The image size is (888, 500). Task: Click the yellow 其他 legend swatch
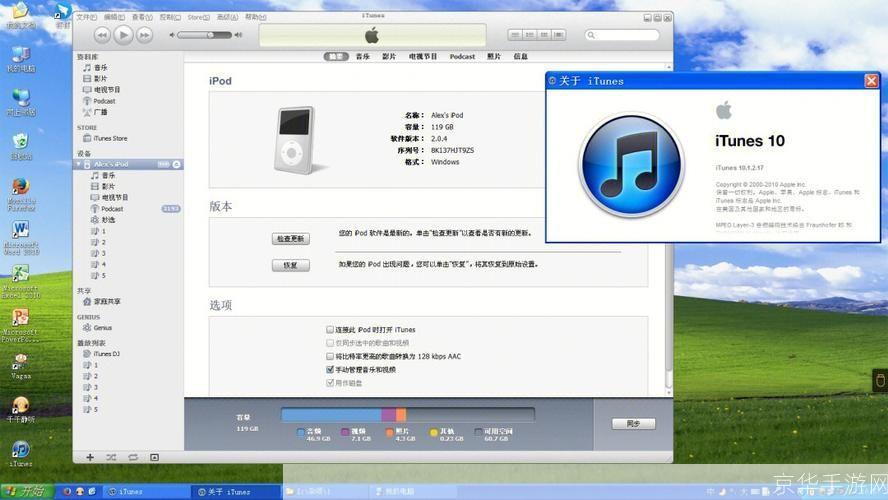click(x=434, y=432)
